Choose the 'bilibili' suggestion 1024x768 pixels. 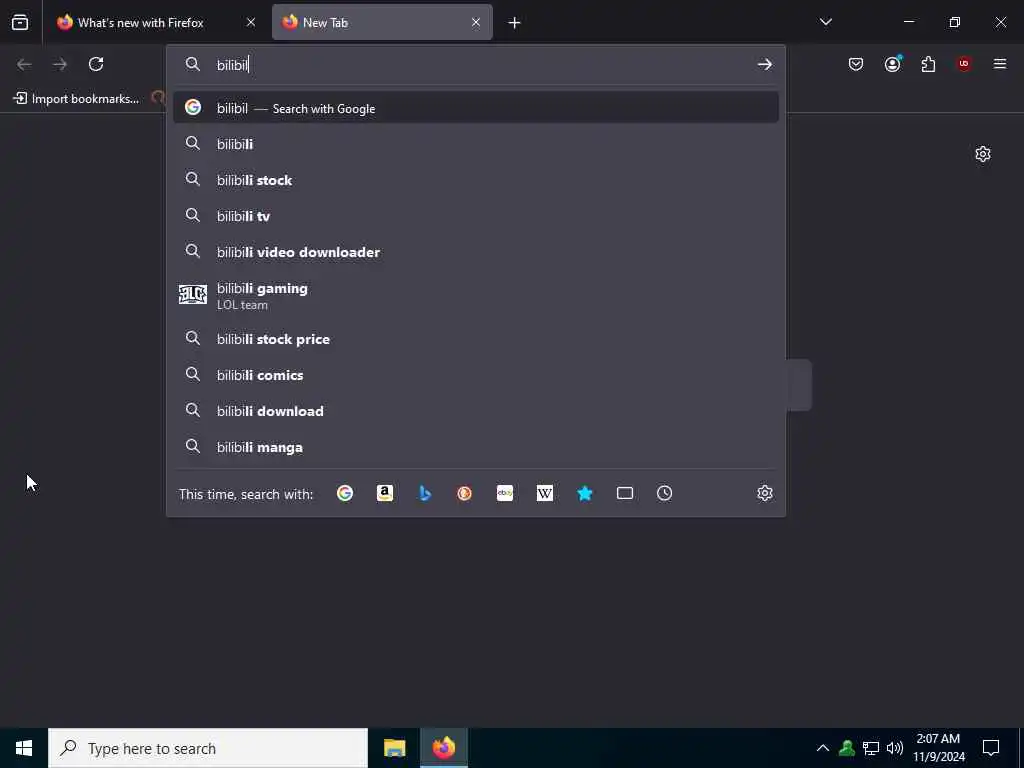pyautogui.click(x=475, y=144)
